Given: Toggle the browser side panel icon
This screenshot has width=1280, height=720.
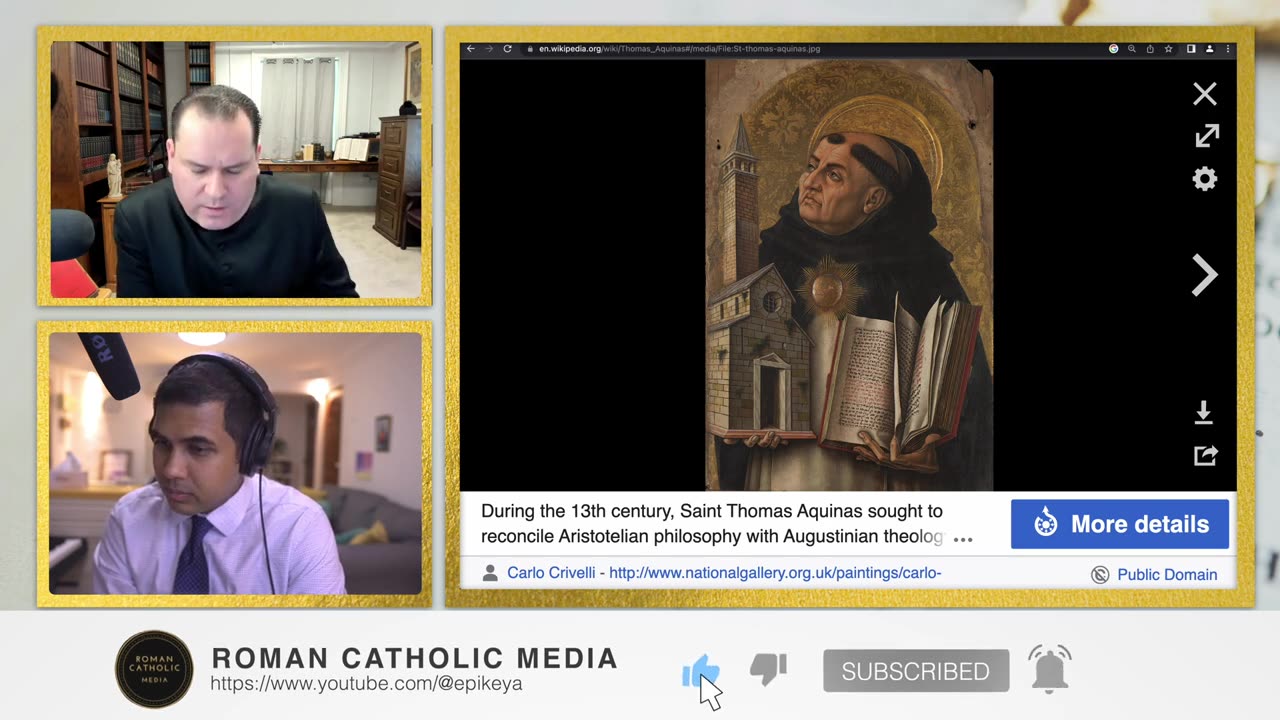Looking at the screenshot, I should 1191,49.
